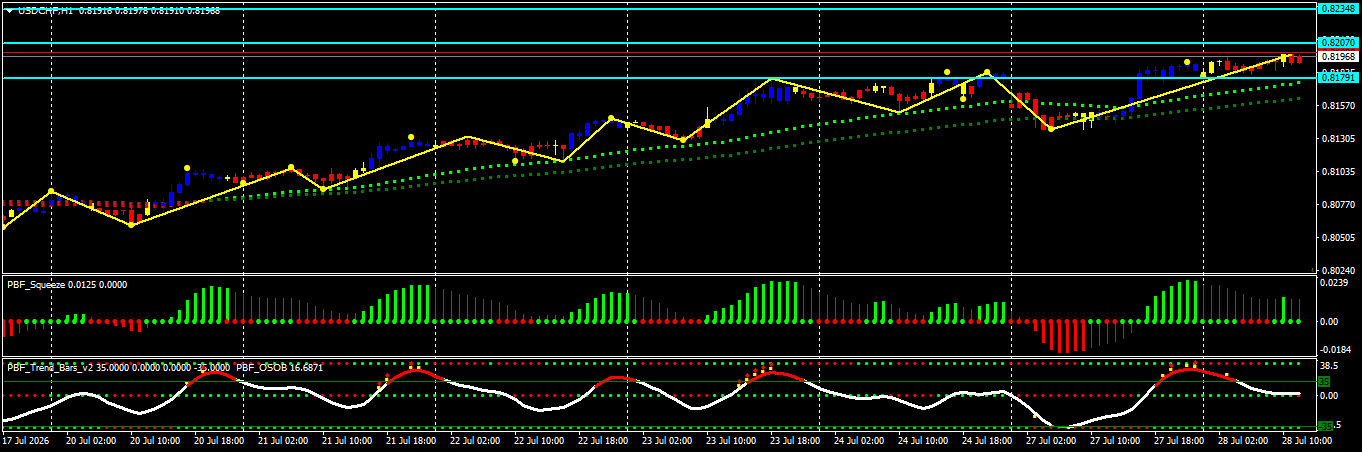
Task: Click the 0.82348 cyan price label
Action: (1338, 8)
